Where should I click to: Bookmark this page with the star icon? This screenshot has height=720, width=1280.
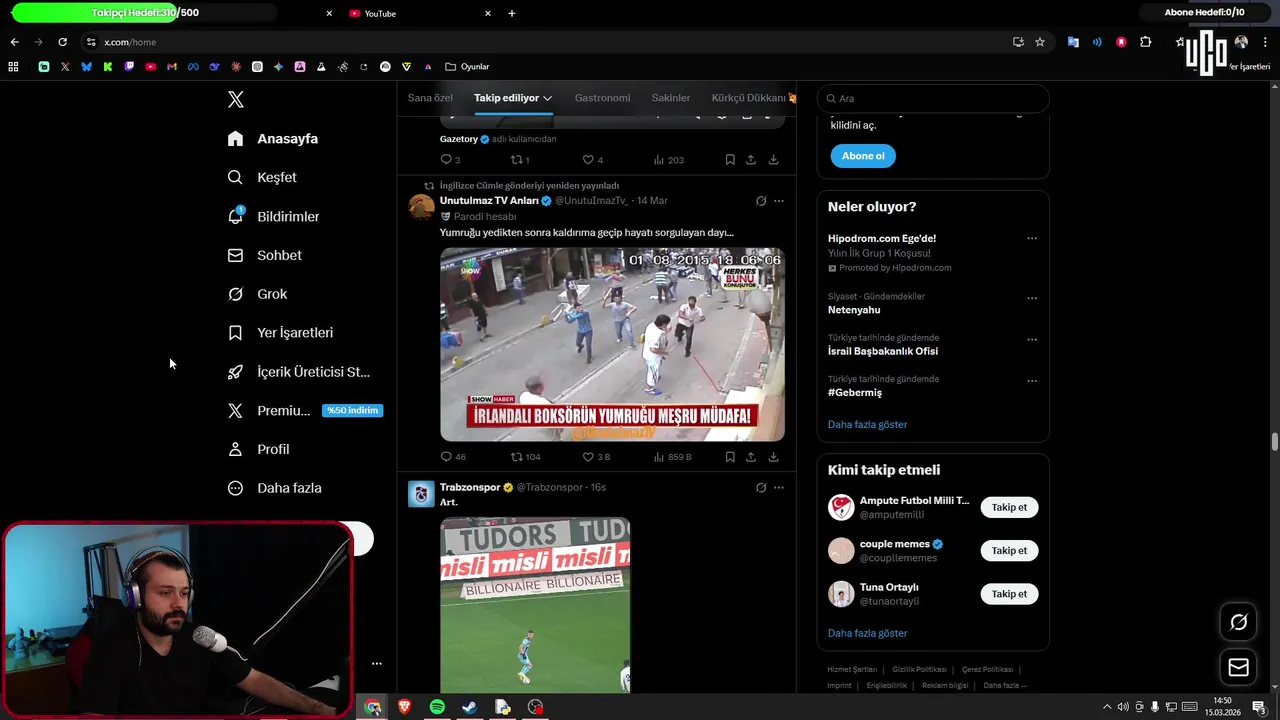click(1040, 42)
